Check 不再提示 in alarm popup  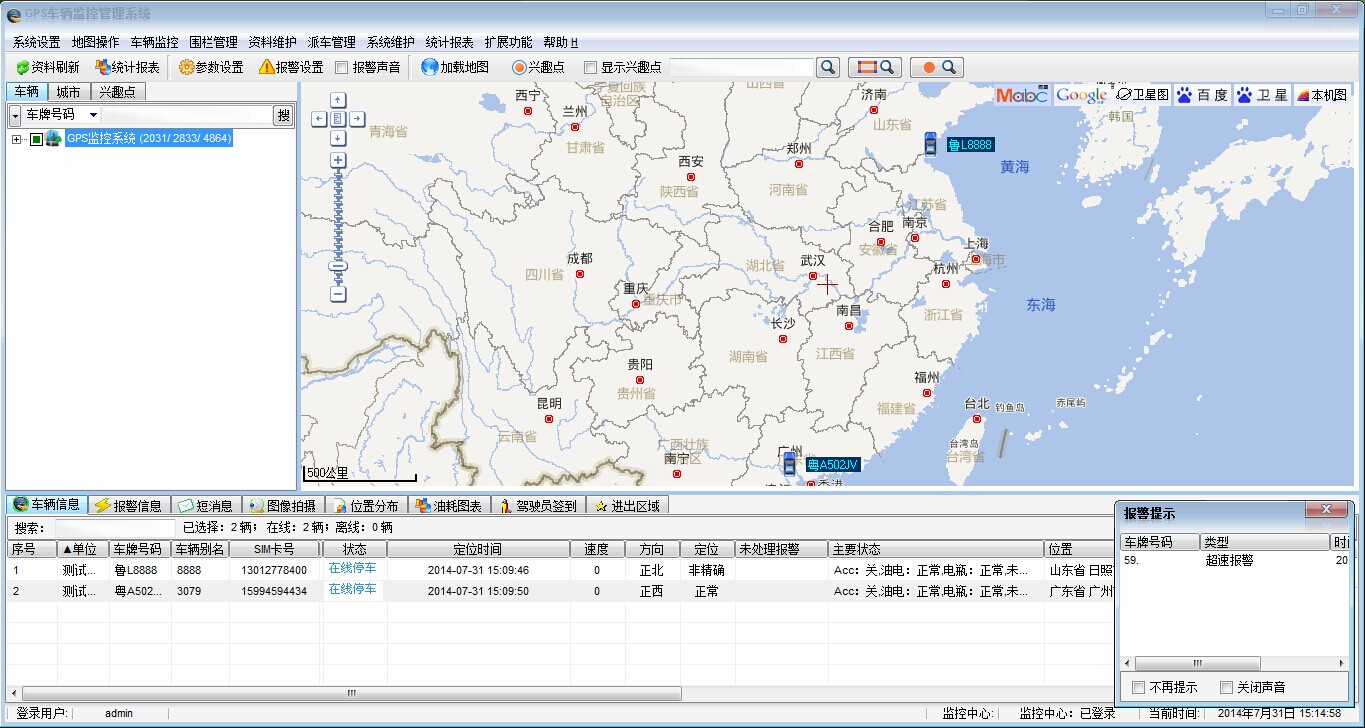[x=1138, y=688]
